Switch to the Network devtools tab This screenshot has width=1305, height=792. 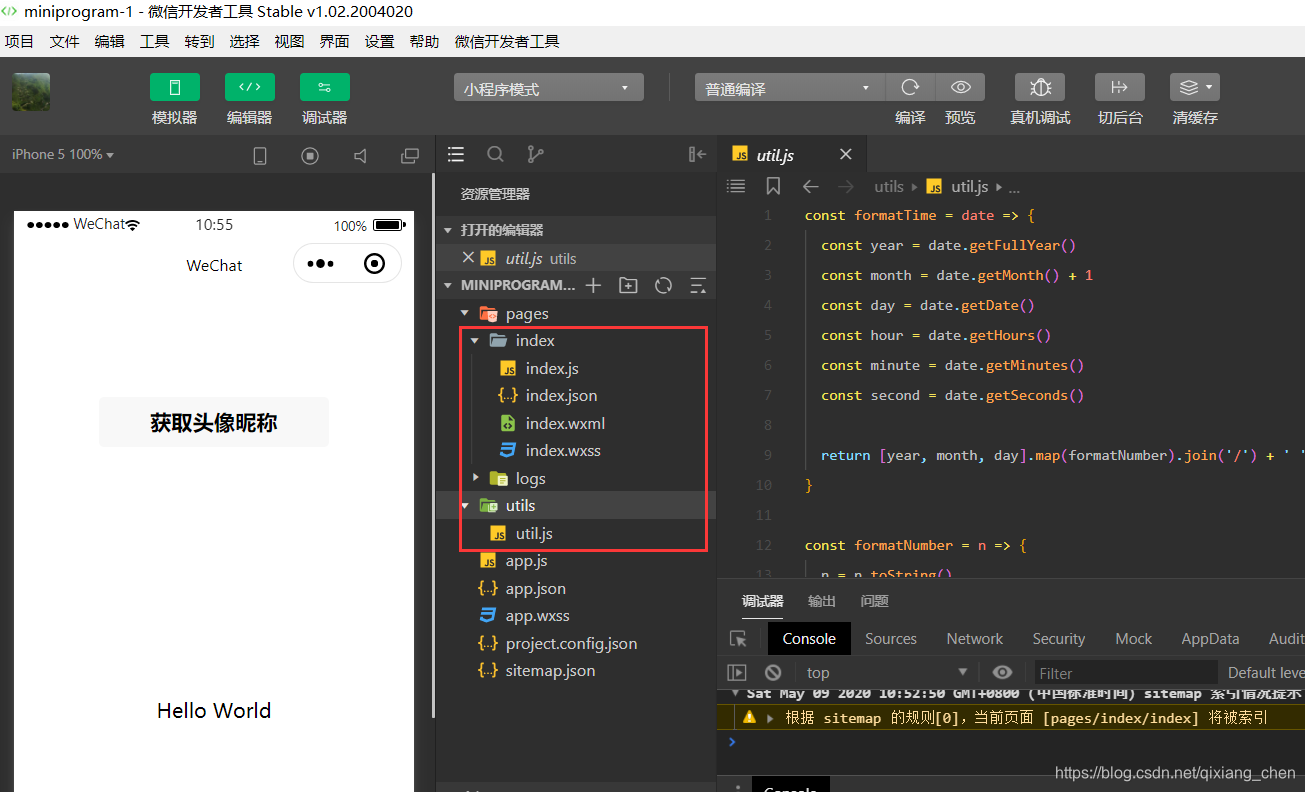(975, 639)
